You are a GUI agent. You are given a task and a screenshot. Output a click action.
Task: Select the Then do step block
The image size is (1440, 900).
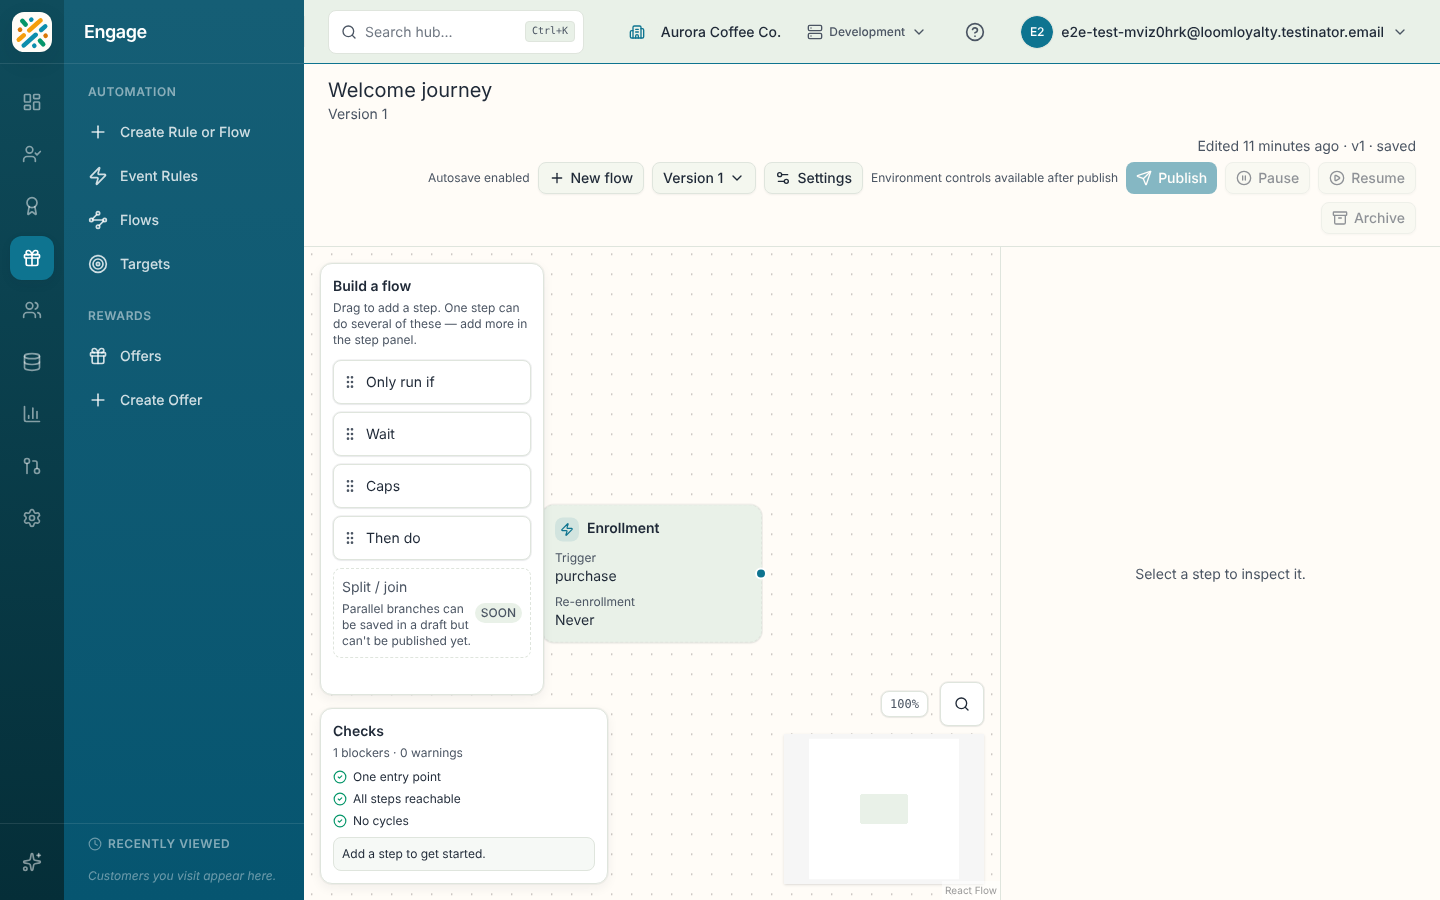click(x=432, y=538)
